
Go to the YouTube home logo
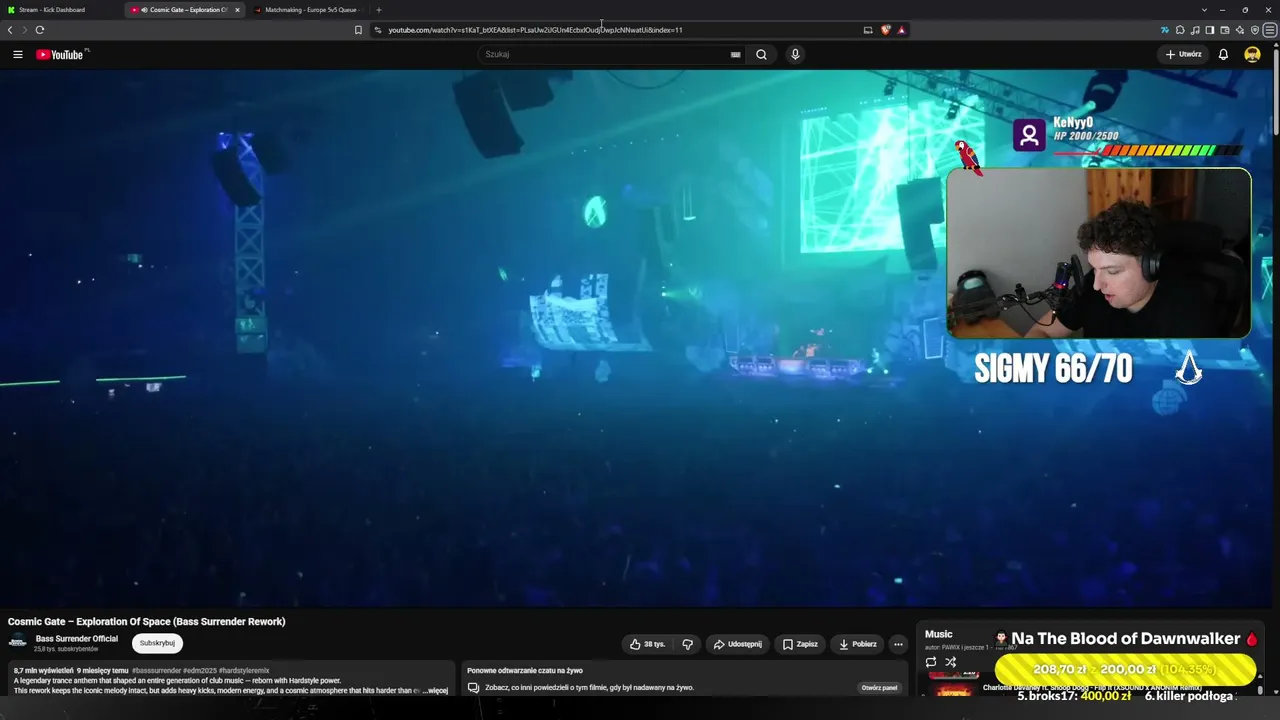tap(60, 54)
